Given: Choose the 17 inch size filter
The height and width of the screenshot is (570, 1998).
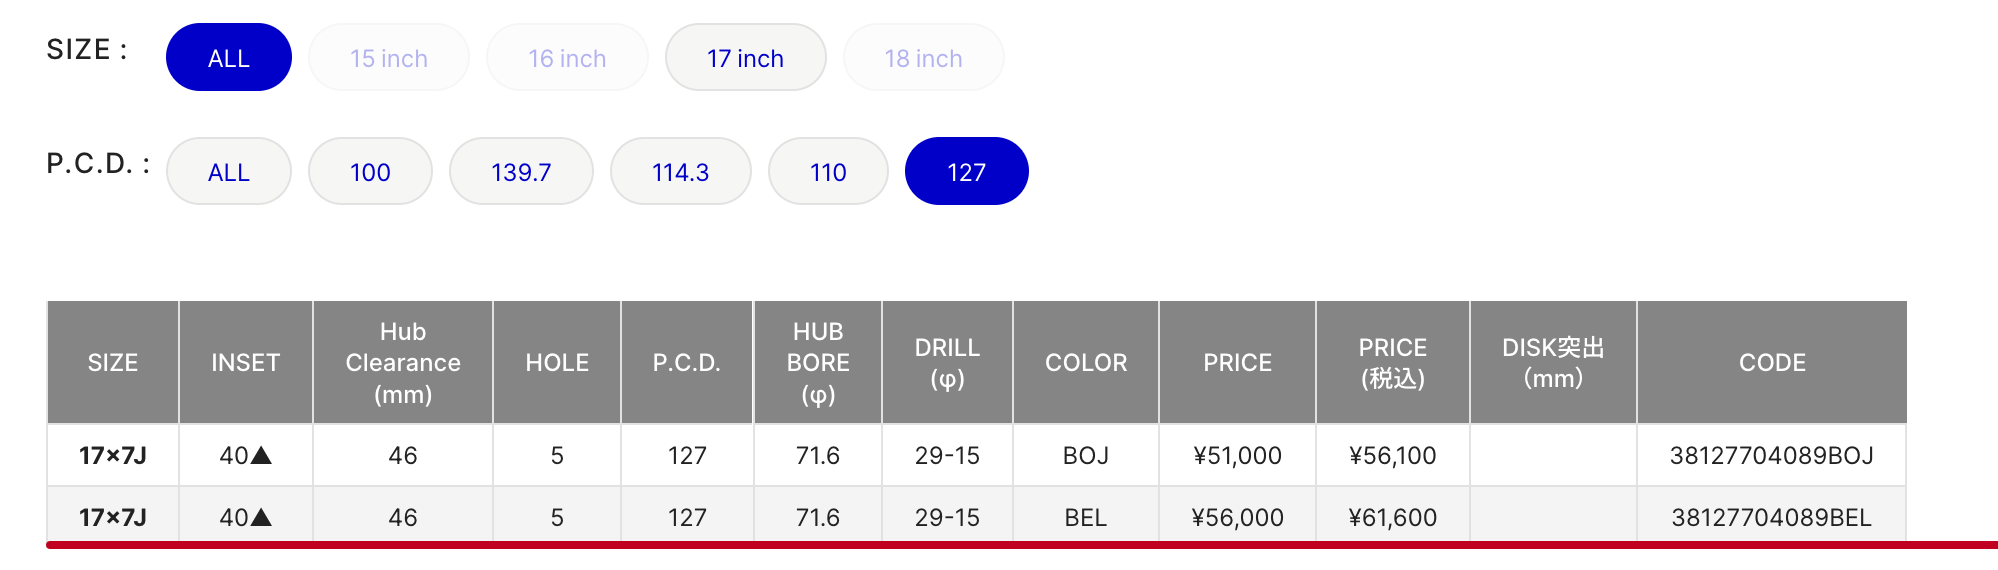Looking at the screenshot, I should (x=746, y=58).
